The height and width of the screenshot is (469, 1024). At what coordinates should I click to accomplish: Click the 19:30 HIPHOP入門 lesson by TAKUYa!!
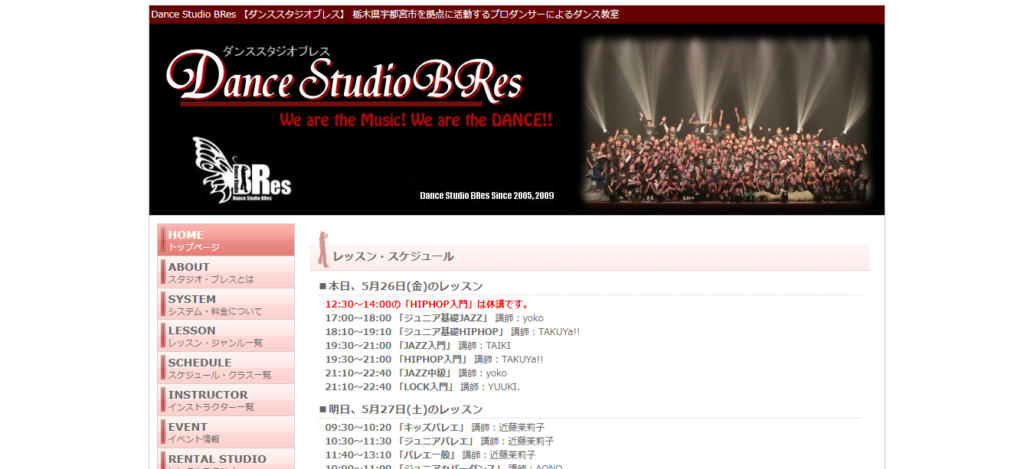point(434,359)
